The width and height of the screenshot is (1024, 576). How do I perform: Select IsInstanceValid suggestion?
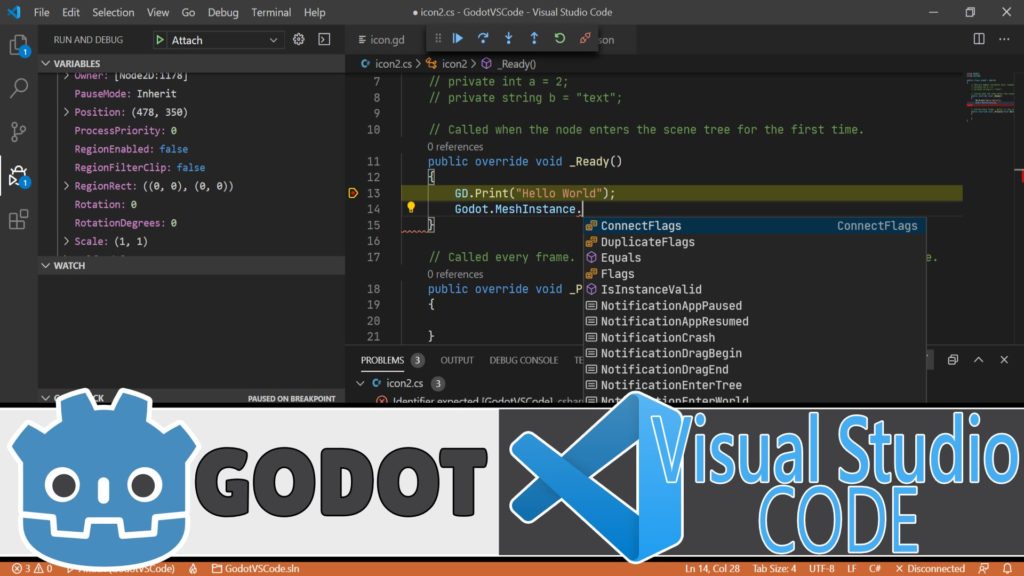click(x=754, y=289)
